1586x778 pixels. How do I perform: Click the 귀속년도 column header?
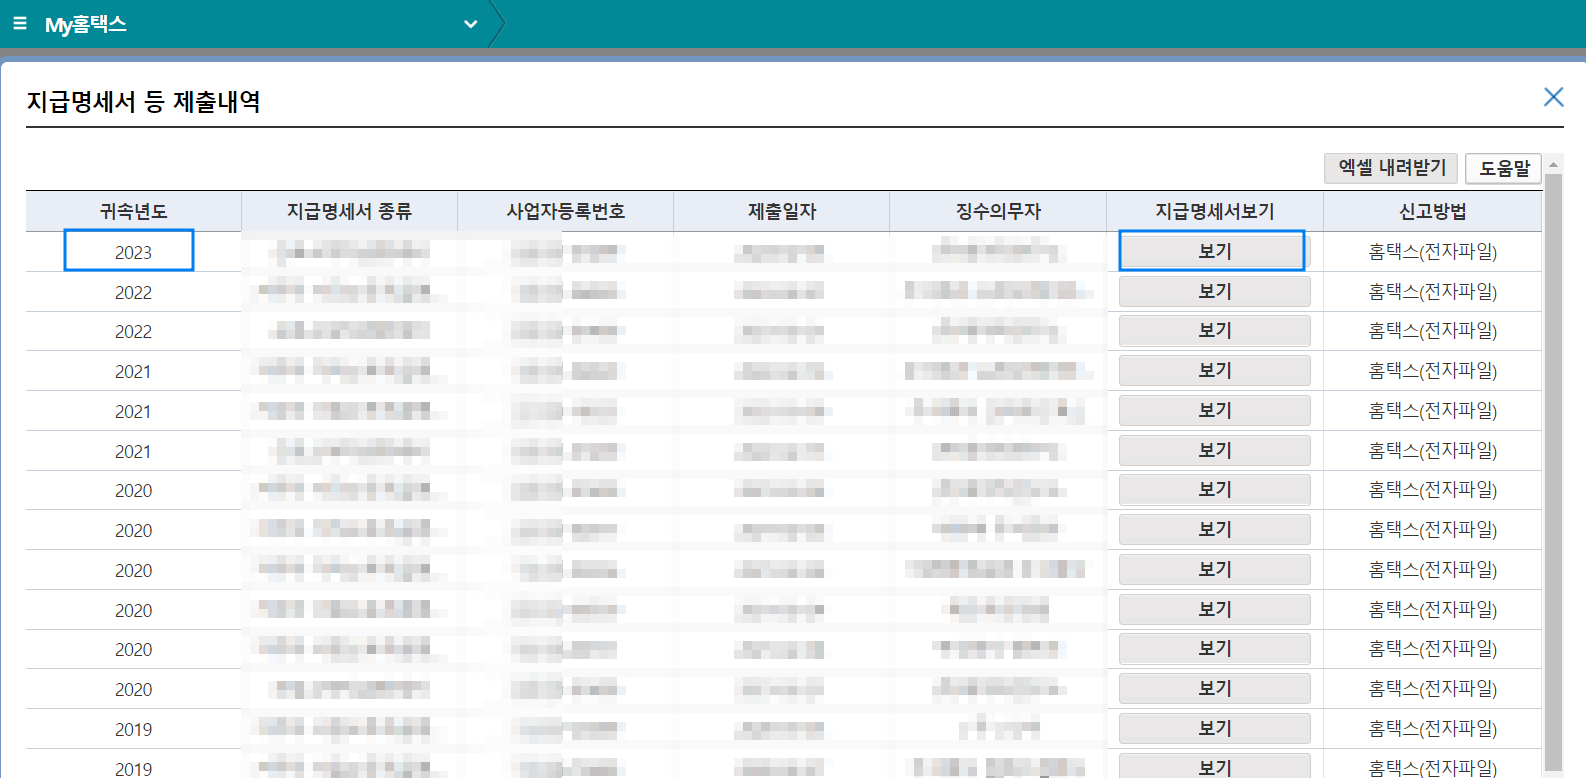tap(134, 211)
